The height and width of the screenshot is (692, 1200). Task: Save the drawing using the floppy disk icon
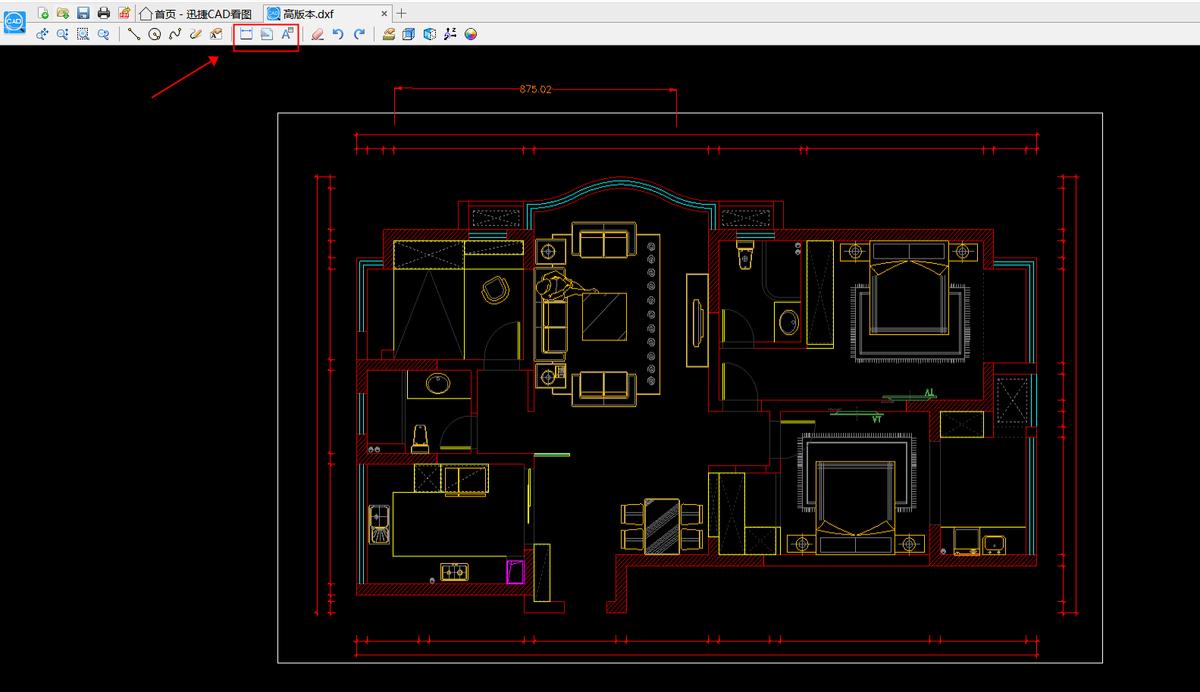(83, 13)
